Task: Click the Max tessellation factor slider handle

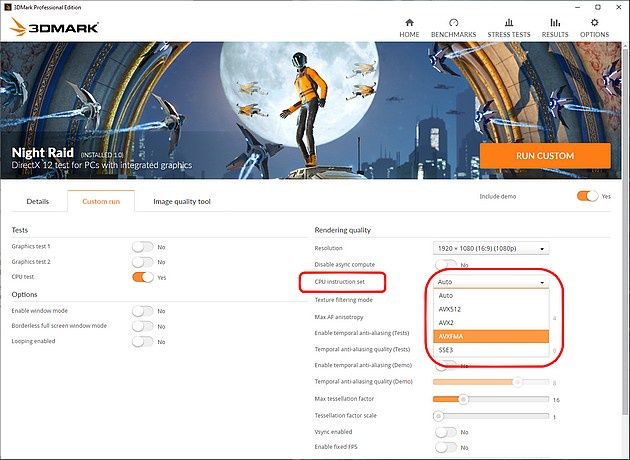Action: pos(463,399)
